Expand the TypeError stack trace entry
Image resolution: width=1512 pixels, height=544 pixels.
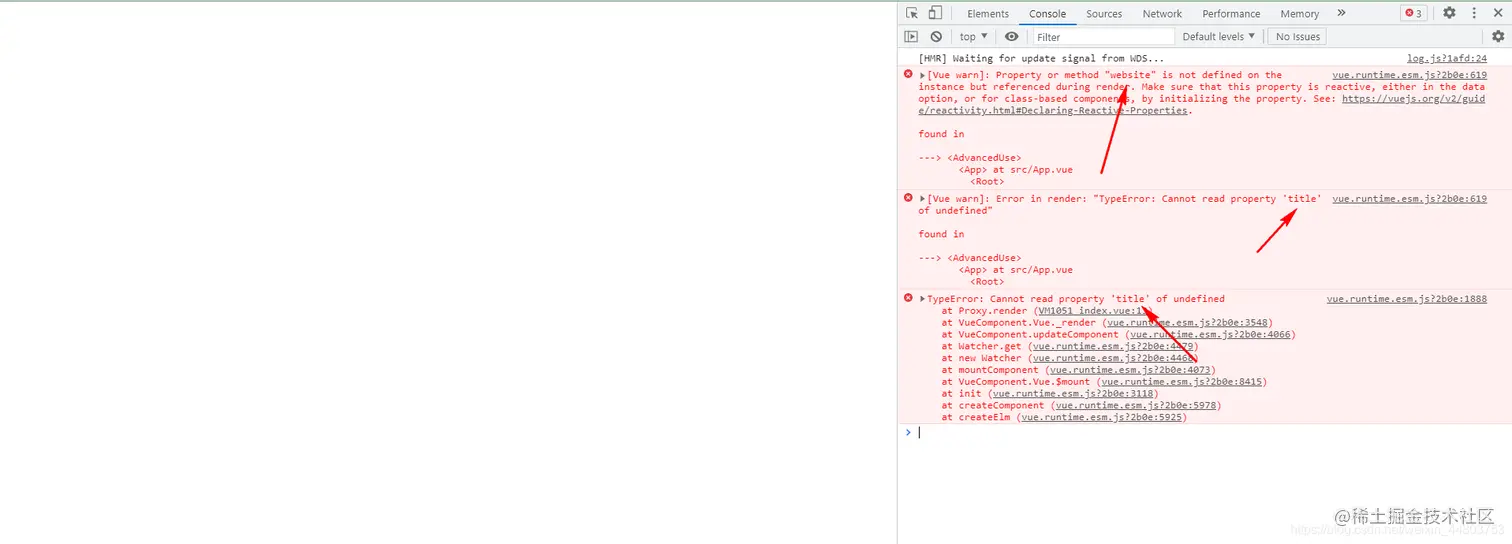point(922,299)
